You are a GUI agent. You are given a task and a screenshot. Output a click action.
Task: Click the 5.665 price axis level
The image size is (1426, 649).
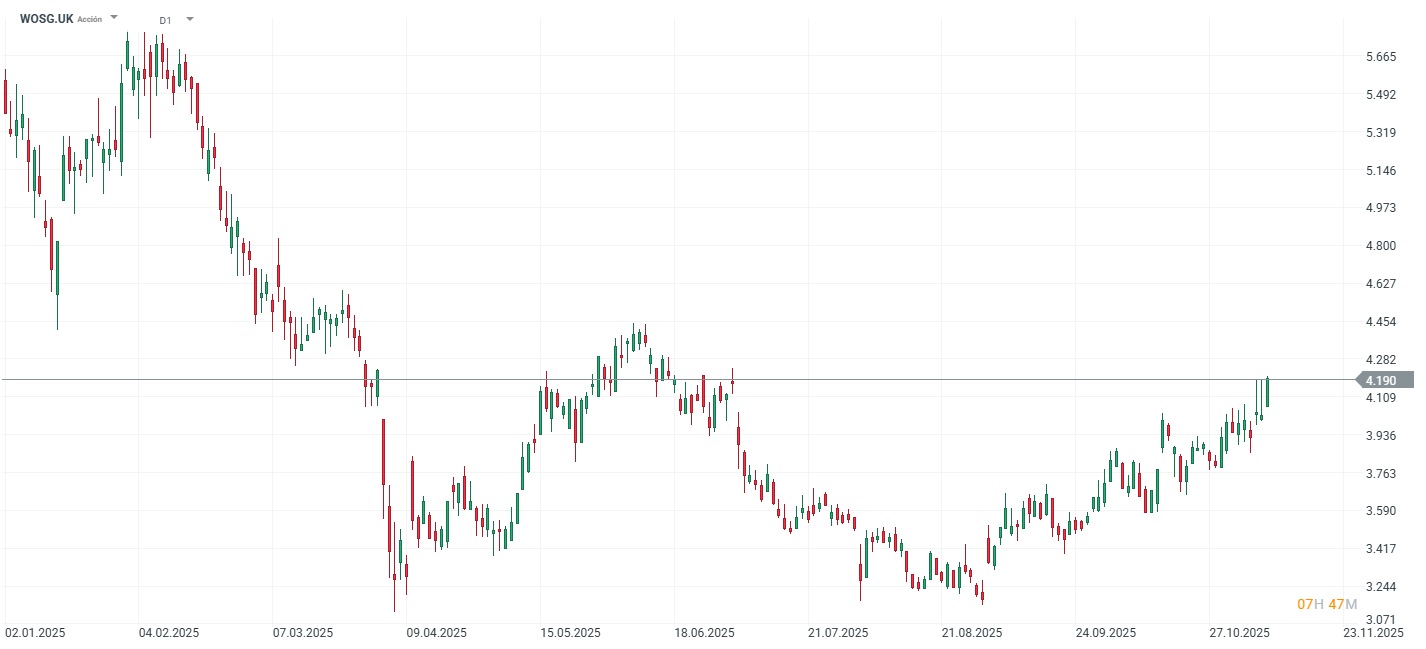tap(1380, 57)
